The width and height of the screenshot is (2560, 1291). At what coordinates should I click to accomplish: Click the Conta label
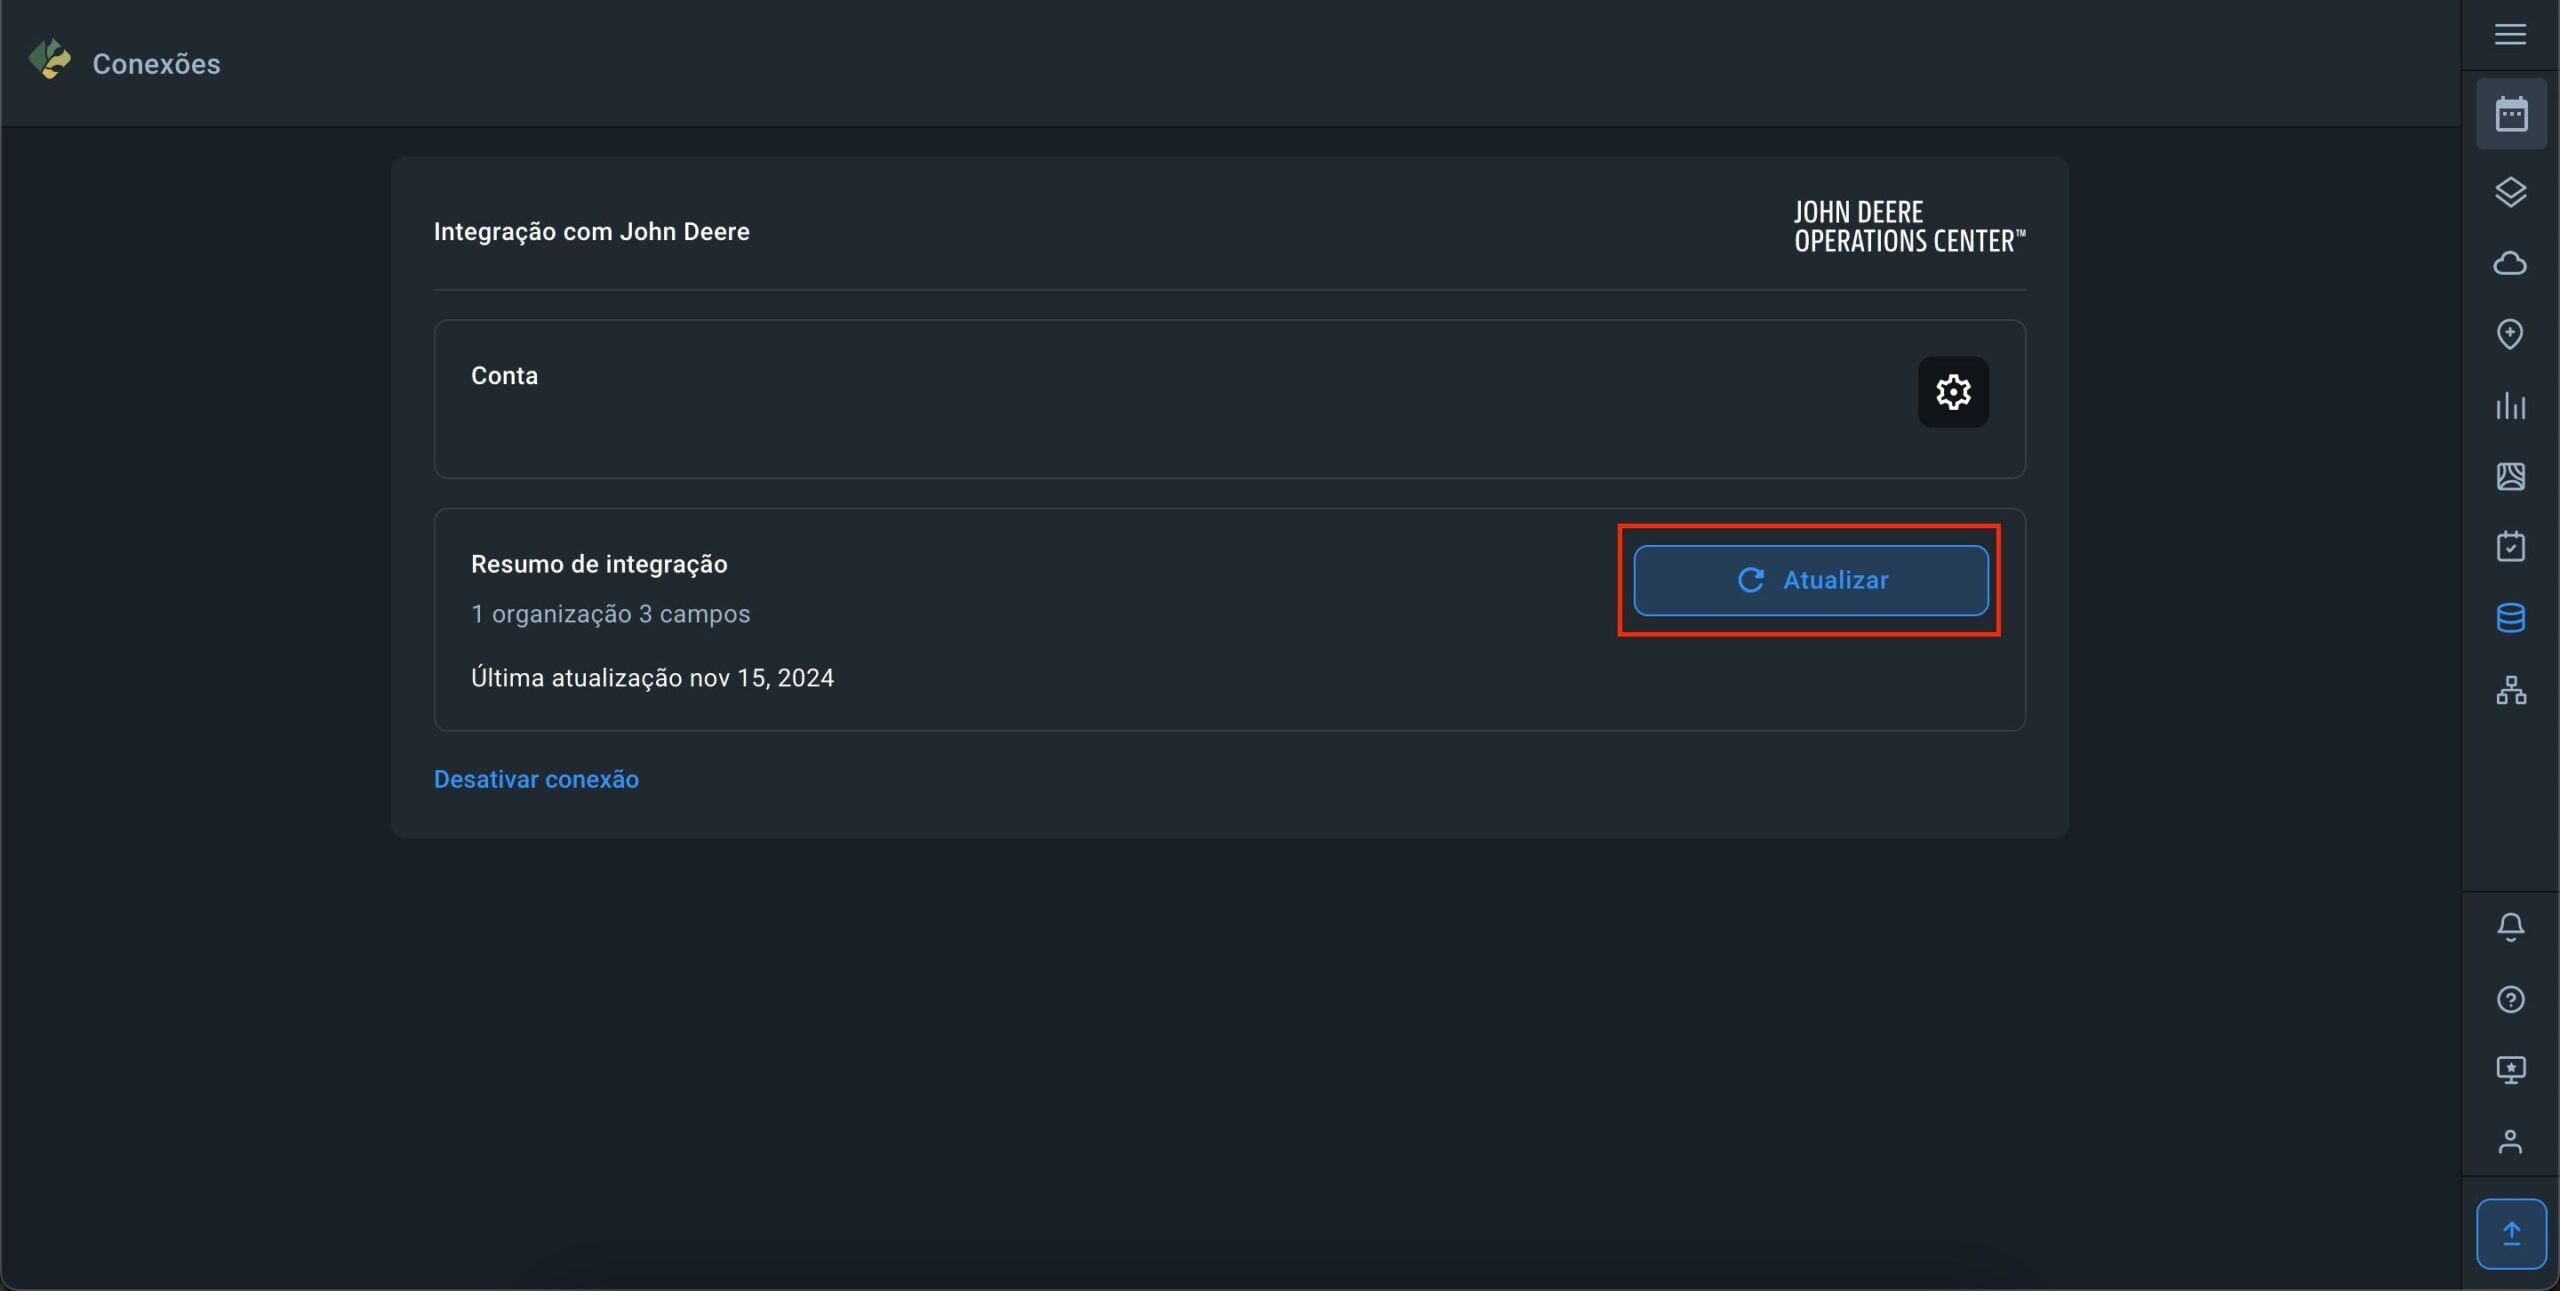pyautogui.click(x=504, y=375)
